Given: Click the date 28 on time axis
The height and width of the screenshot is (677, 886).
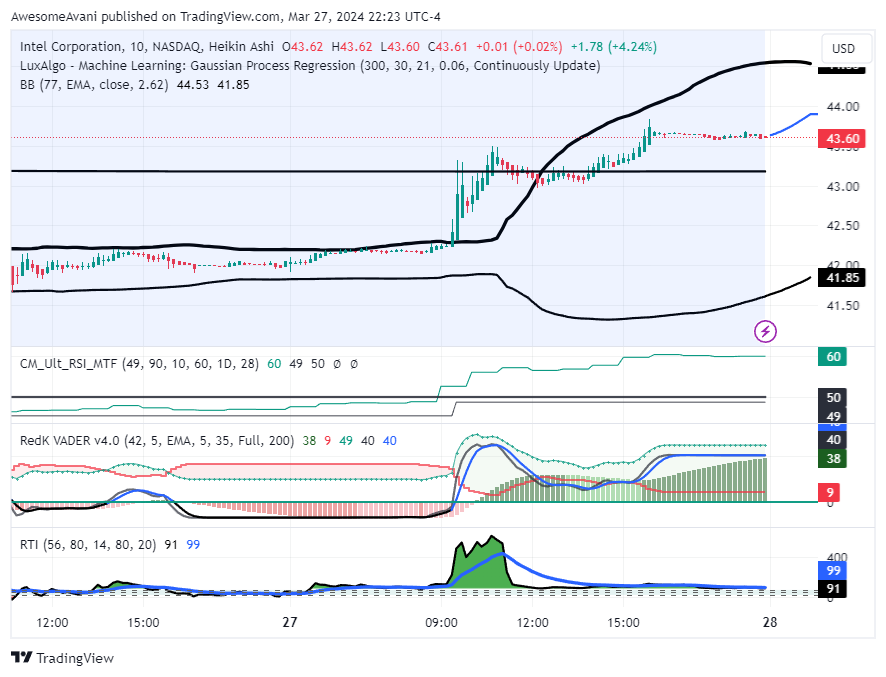Looking at the screenshot, I should pyautogui.click(x=770, y=622).
